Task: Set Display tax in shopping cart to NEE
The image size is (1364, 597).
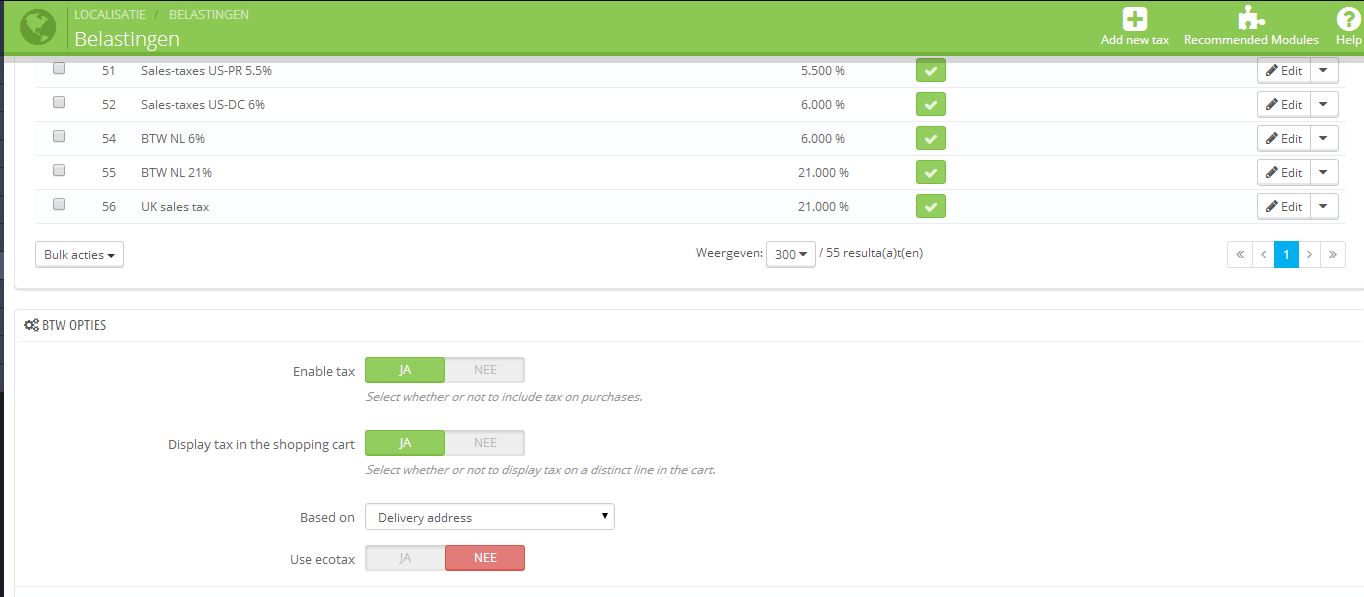Action: pyautogui.click(x=485, y=443)
